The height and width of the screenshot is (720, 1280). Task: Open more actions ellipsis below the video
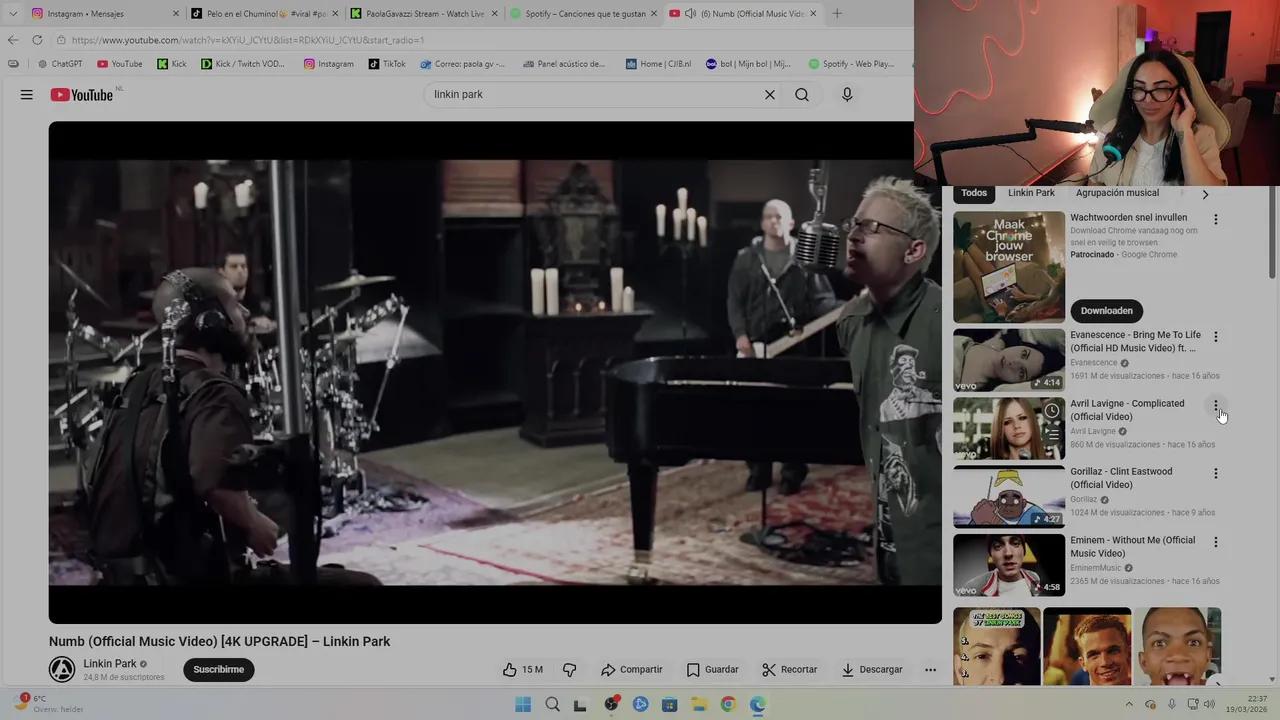tap(930, 670)
